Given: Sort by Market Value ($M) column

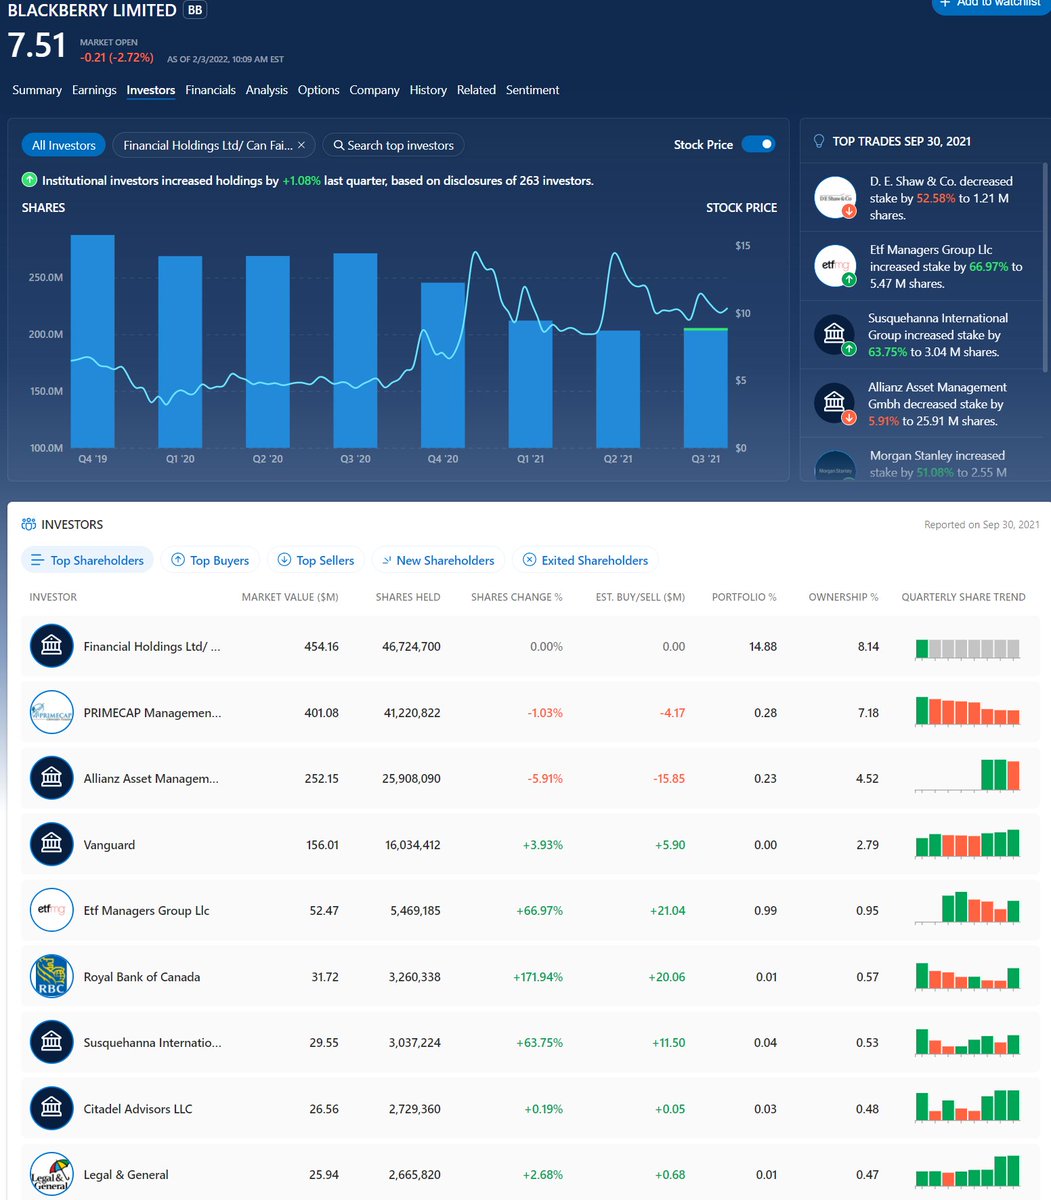Looking at the screenshot, I should [290, 597].
